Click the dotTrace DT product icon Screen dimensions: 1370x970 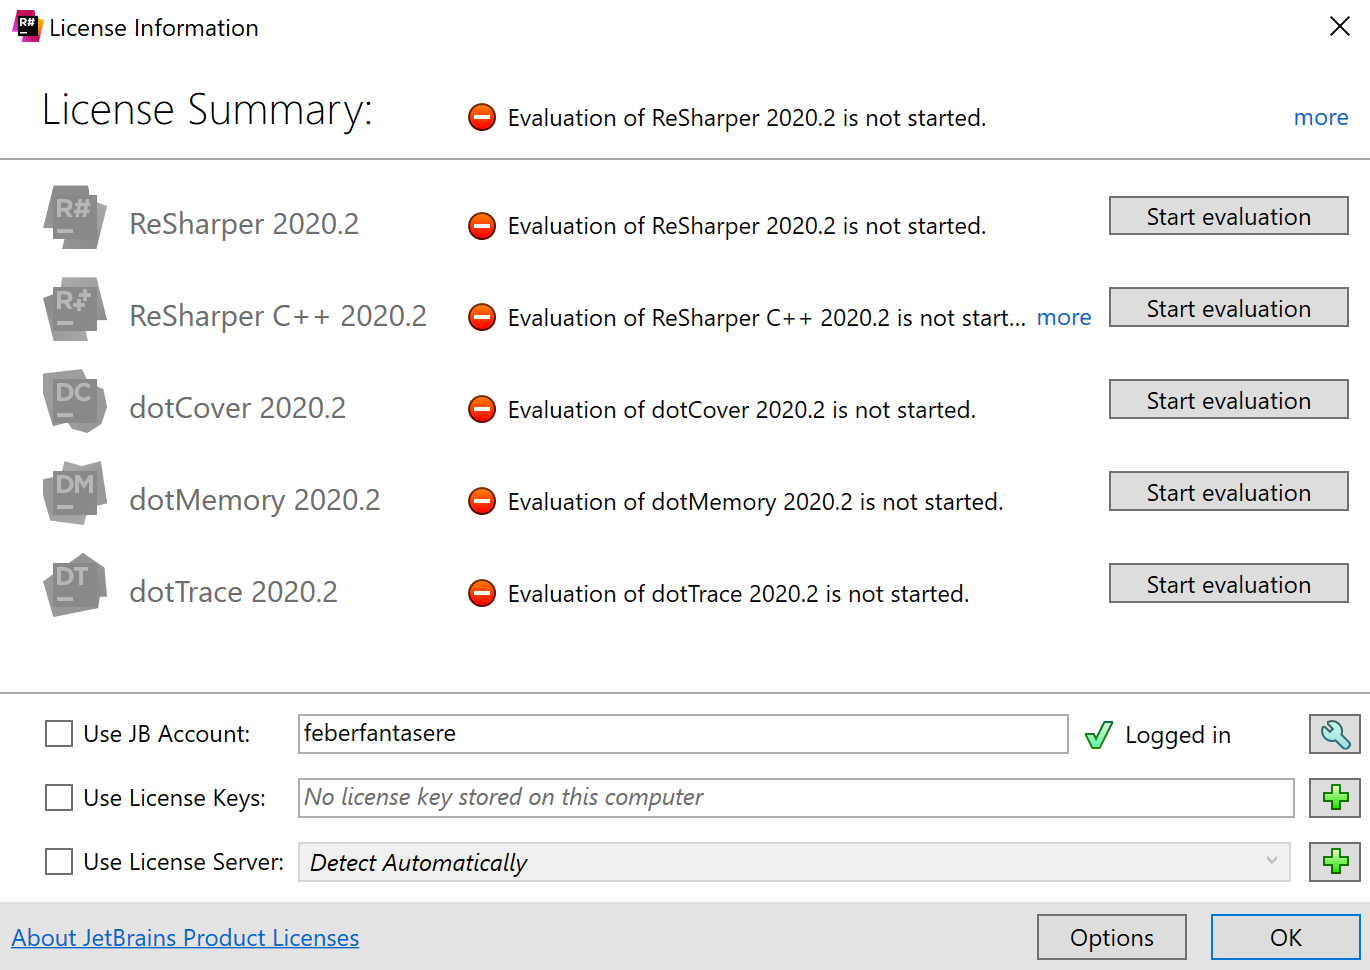75,585
